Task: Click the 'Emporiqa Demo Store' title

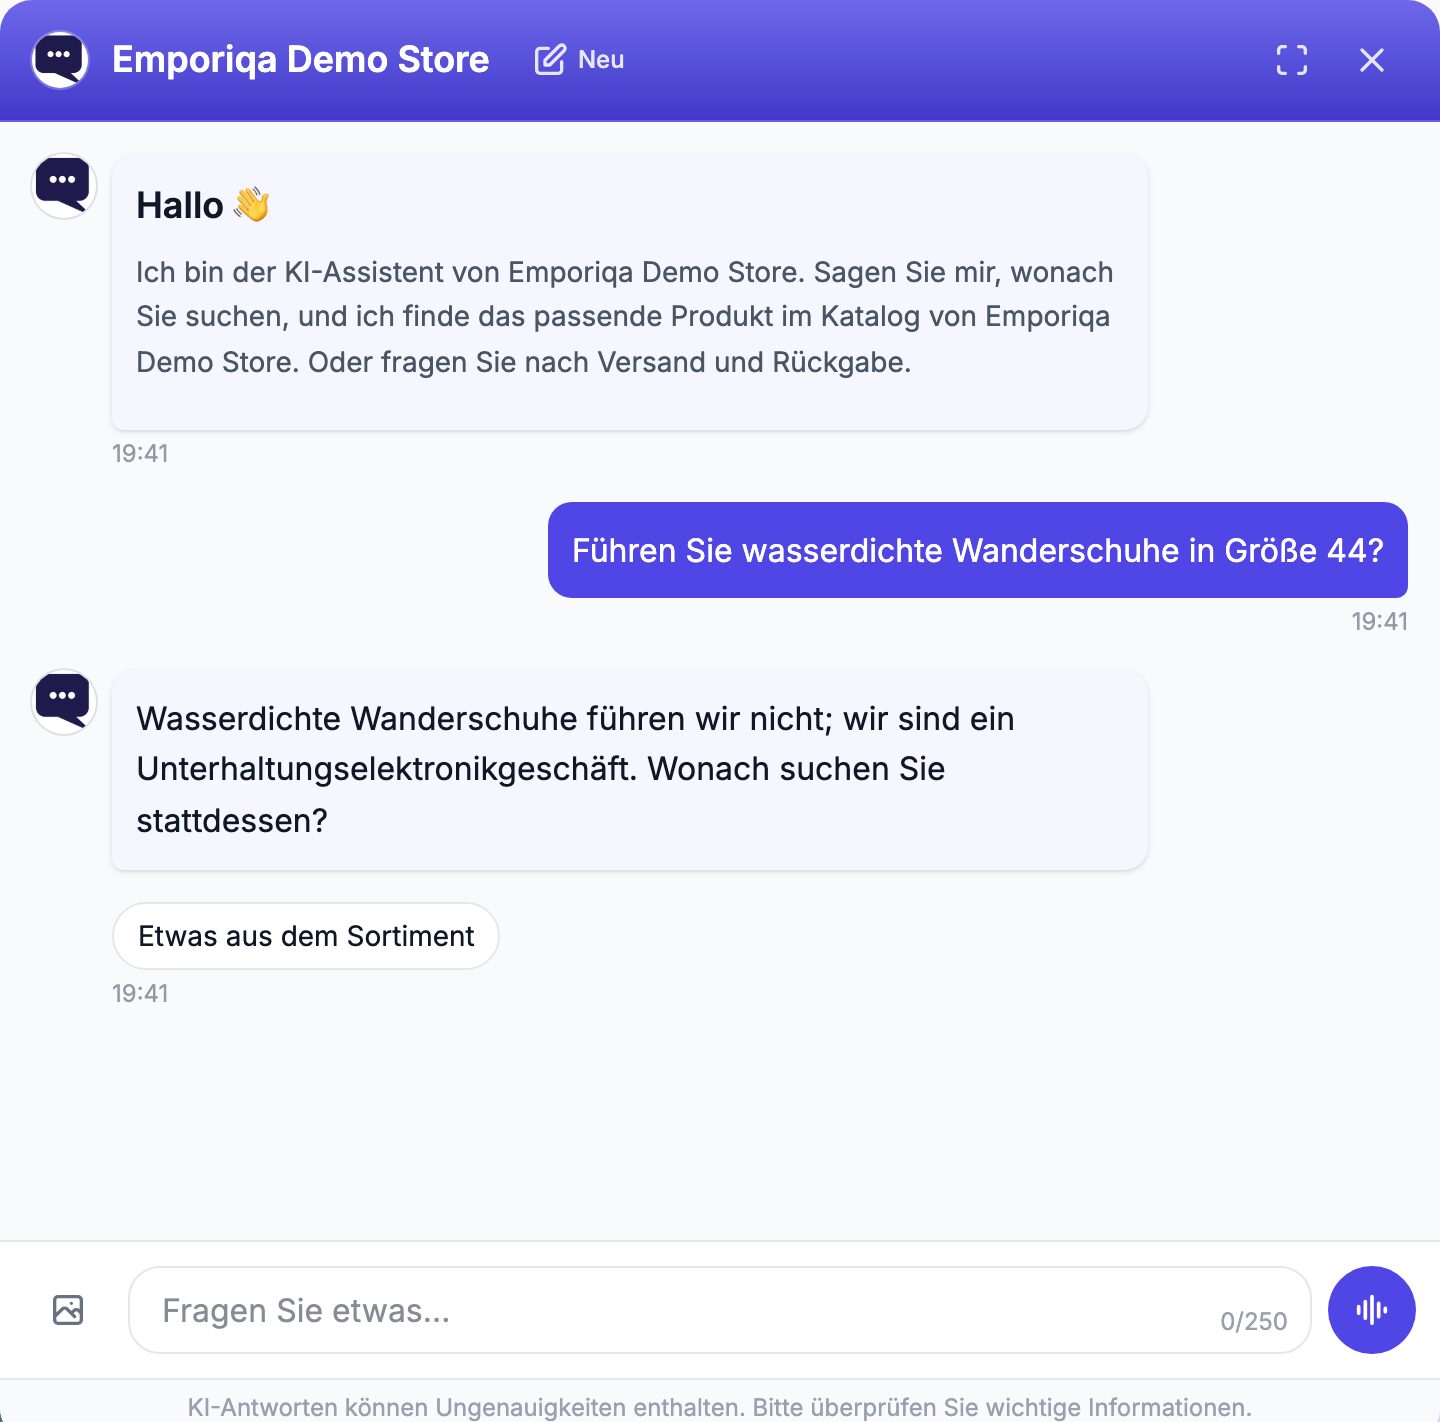Action: pos(301,60)
